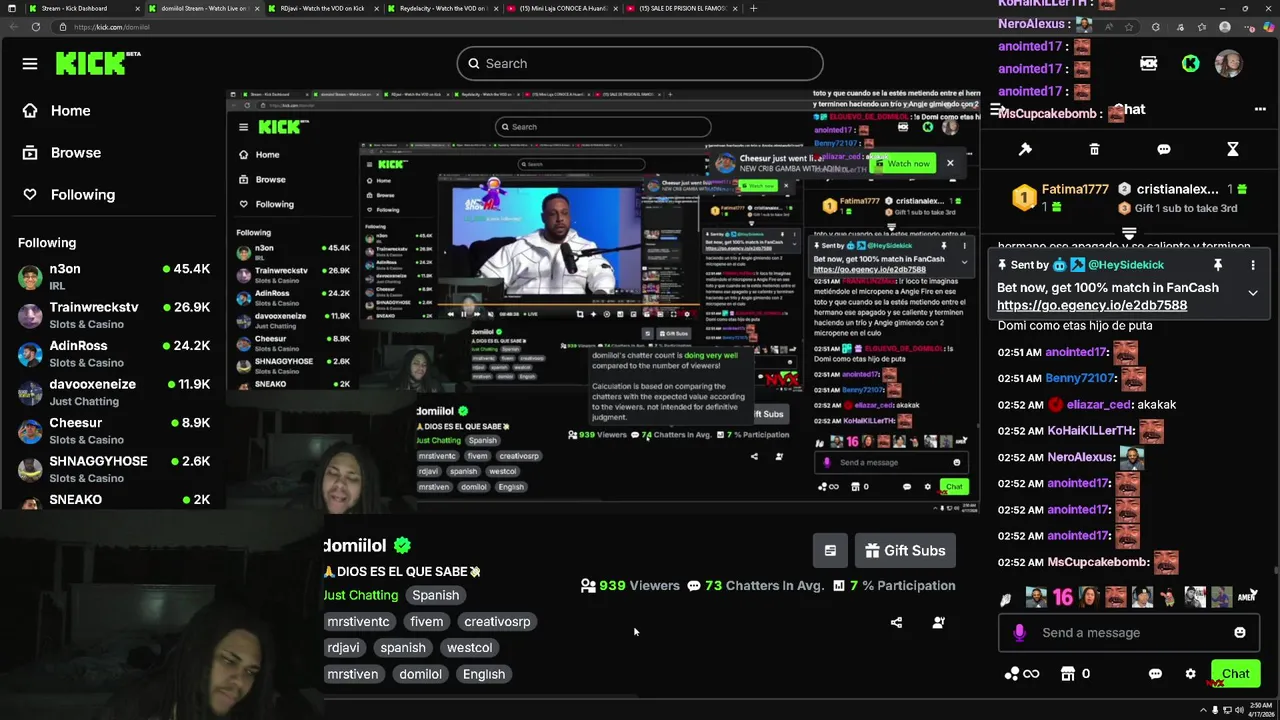The height and width of the screenshot is (720, 1280).
Task: Collapse the chat panel with arrow icon
Action: (x=996, y=110)
